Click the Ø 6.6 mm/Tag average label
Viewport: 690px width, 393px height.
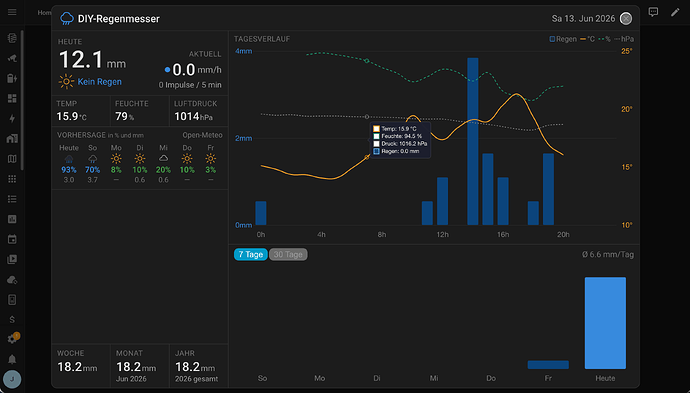tap(608, 254)
